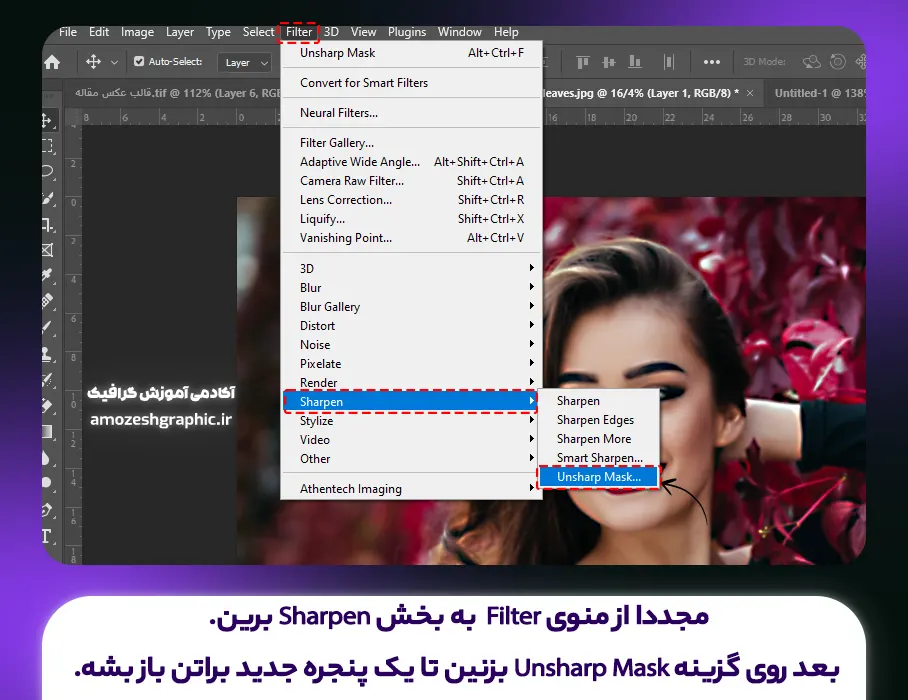Screen dimensions: 908x700
Task: Choose Unsharp Mask... in Sharpen submenu
Action: click(x=599, y=477)
